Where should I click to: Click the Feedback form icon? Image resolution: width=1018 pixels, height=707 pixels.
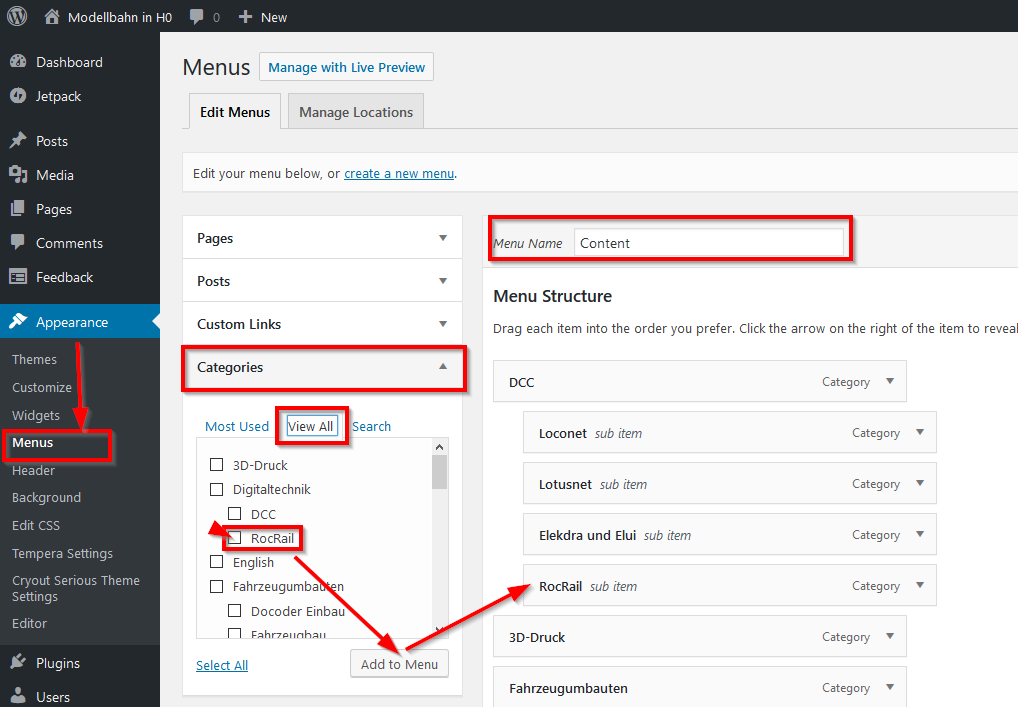pos(18,277)
